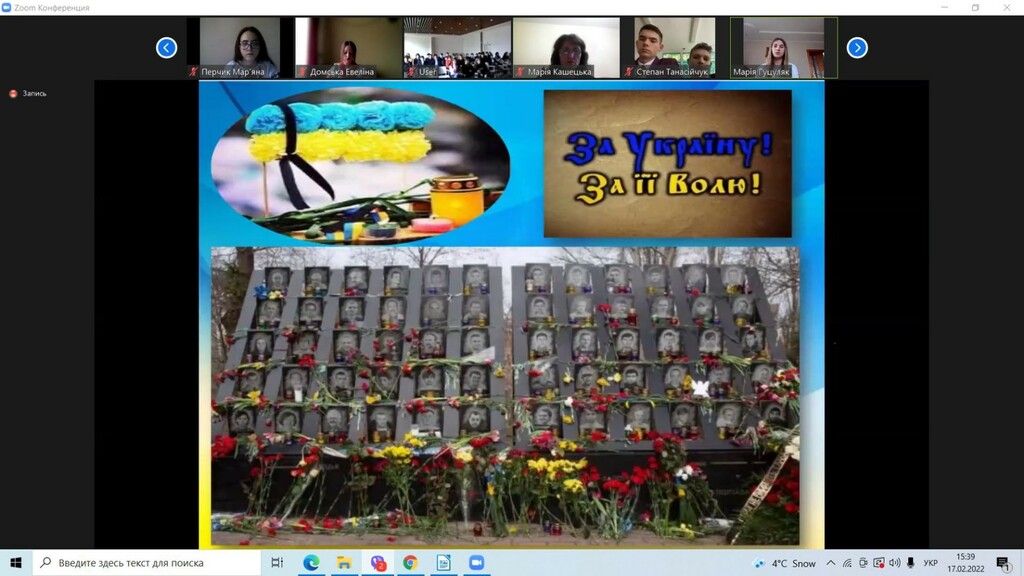
Task: Launch Microsoft Edge from the taskbar
Action: pyautogui.click(x=310, y=563)
